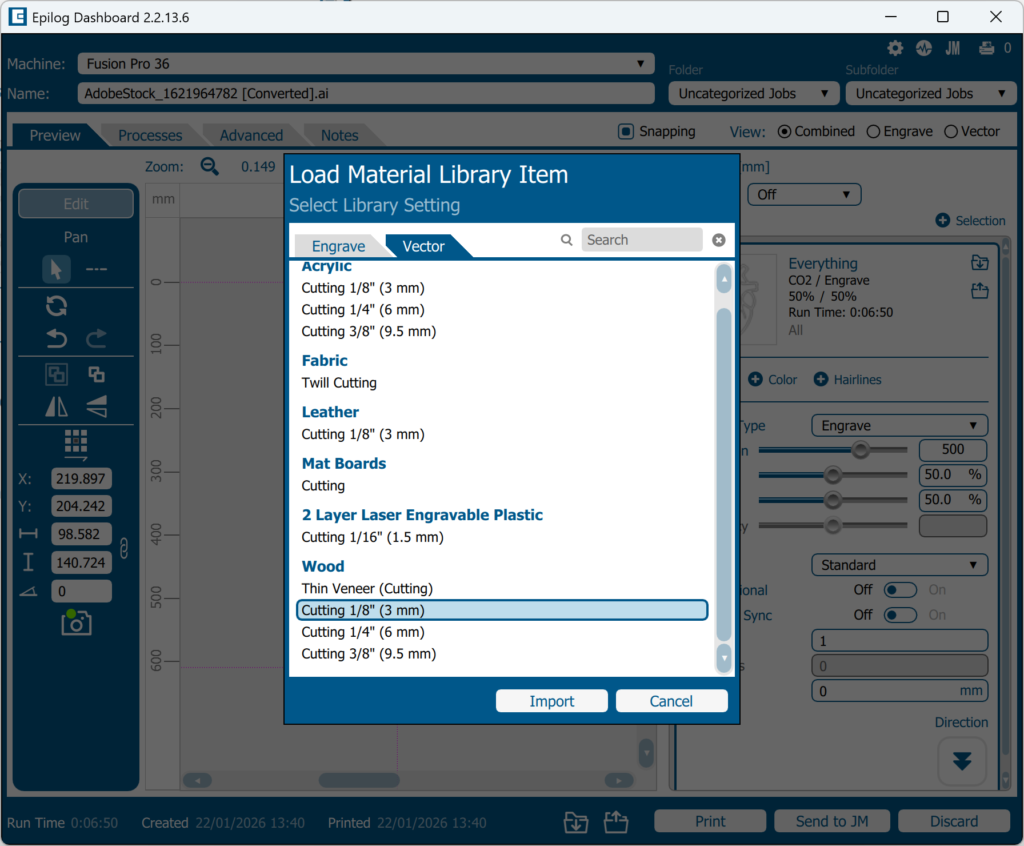This screenshot has height=846, width=1024.
Task: Add a Color process
Action: click(x=773, y=380)
